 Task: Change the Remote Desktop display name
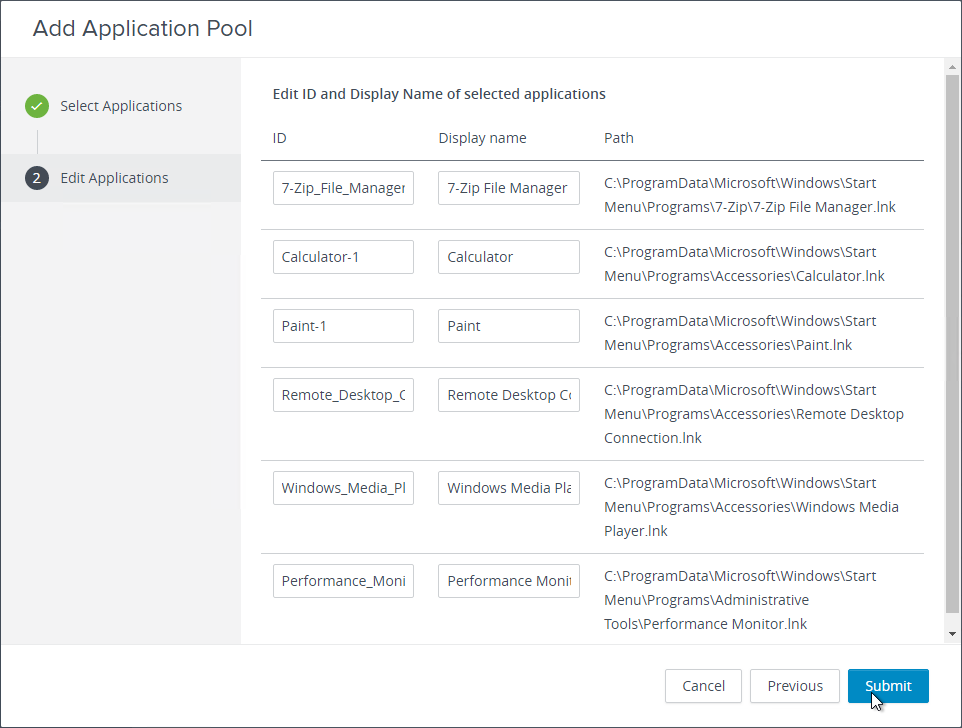point(509,395)
